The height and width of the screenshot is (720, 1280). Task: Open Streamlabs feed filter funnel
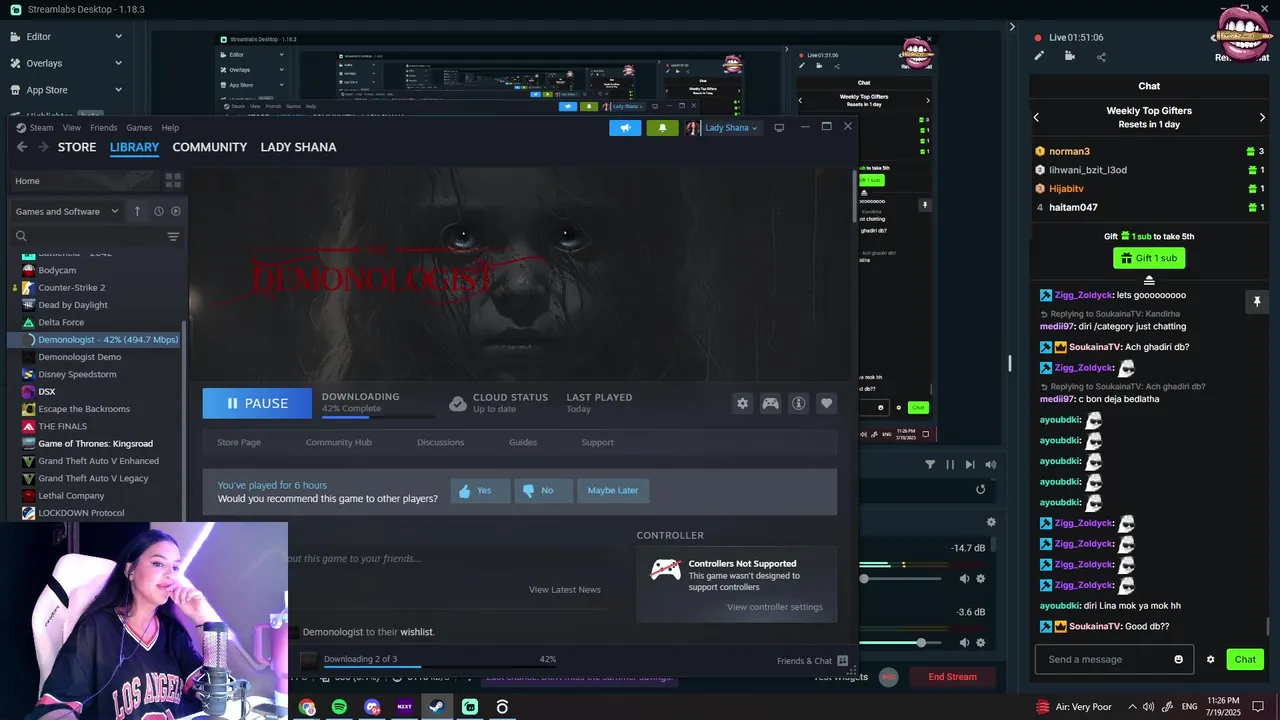click(930, 465)
